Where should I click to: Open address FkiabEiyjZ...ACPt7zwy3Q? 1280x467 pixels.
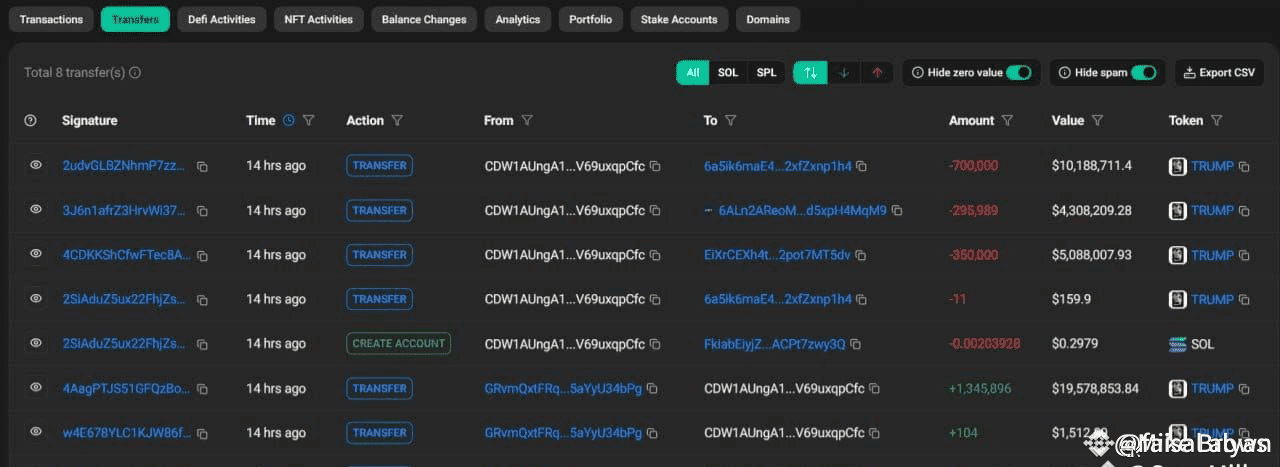774,343
